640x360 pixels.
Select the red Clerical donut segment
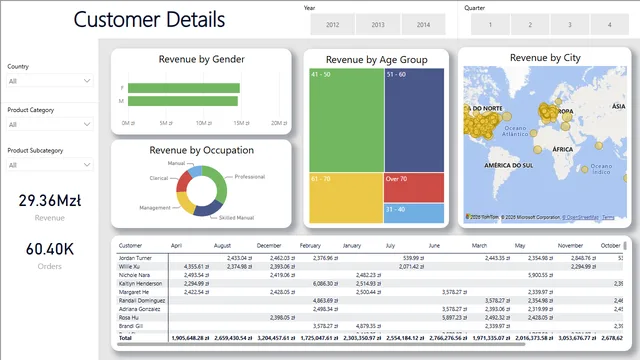183,181
